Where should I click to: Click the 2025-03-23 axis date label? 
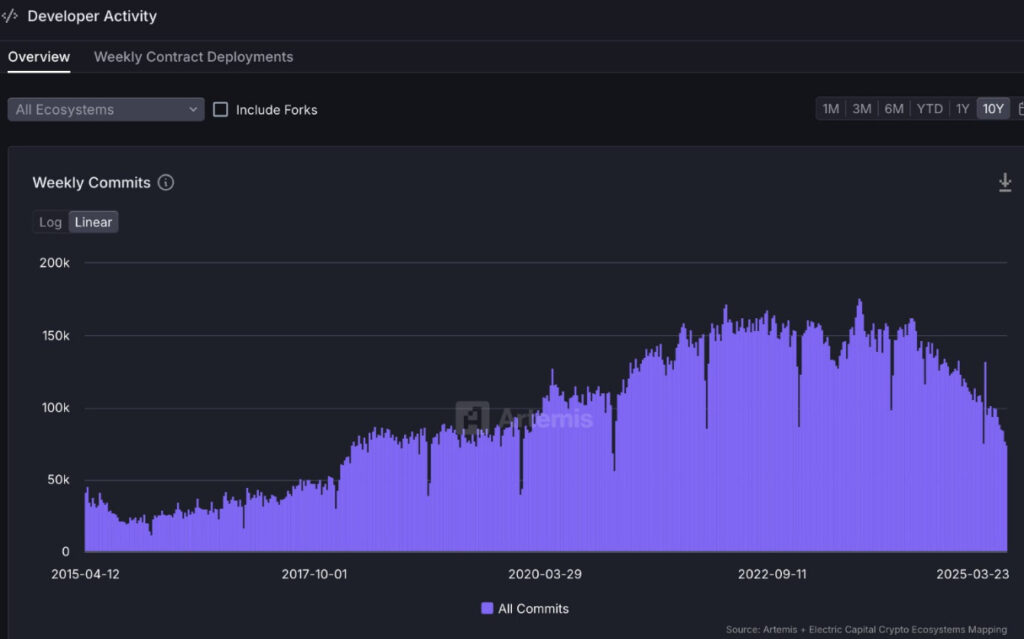972,574
